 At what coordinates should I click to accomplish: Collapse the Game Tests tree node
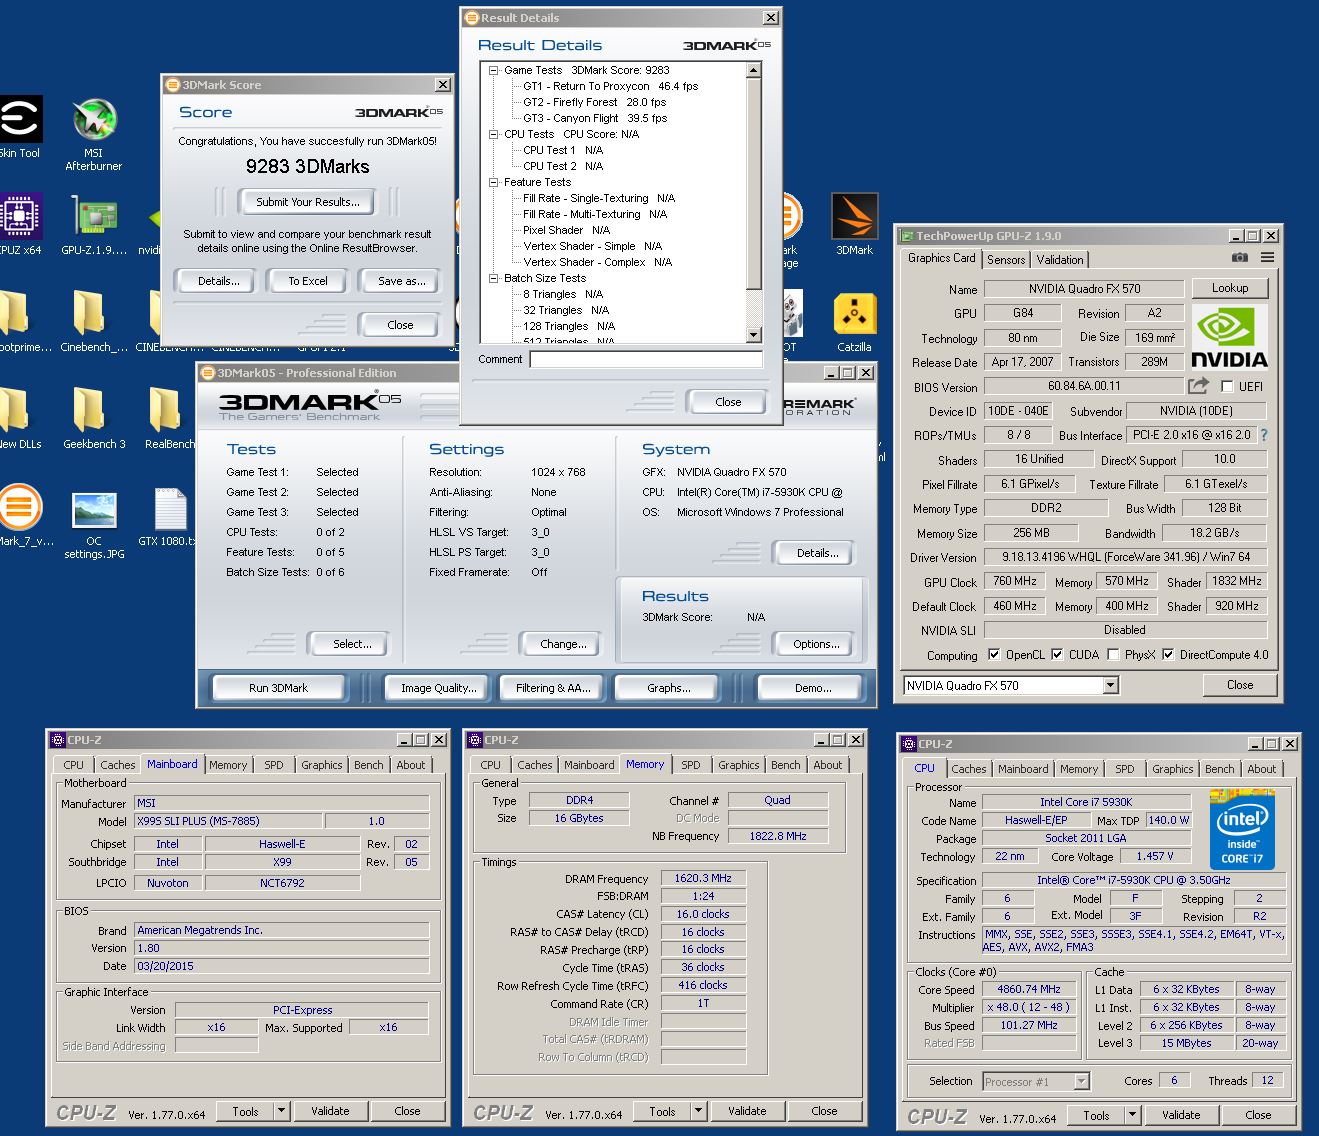point(494,71)
